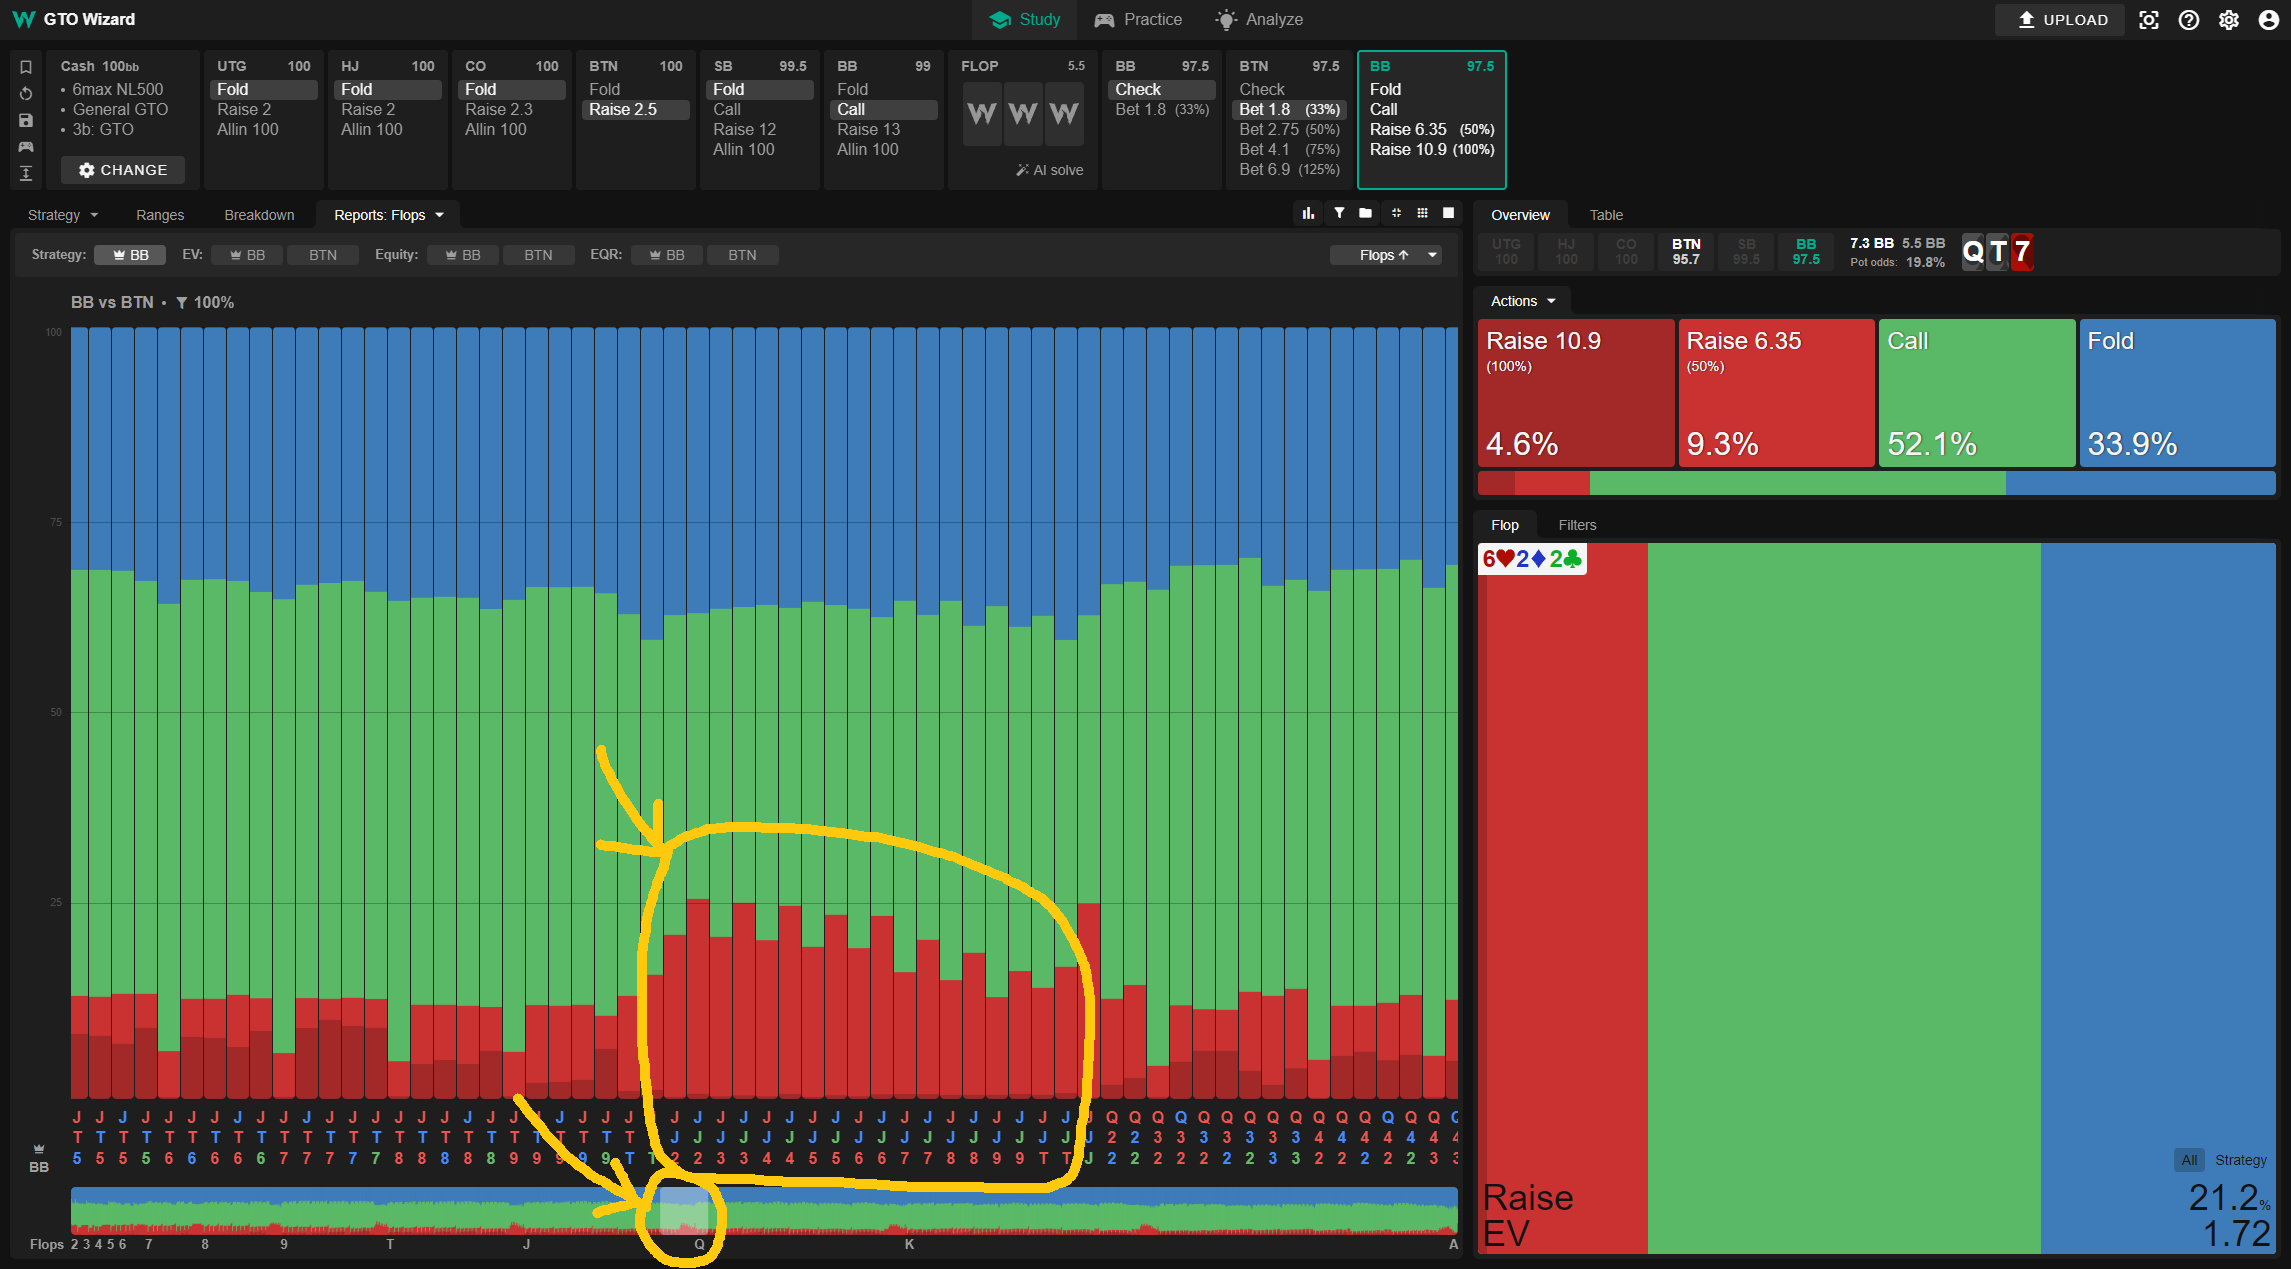Open the filter funnel icon
Image resolution: width=2291 pixels, height=1269 pixels.
(x=1339, y=213)
